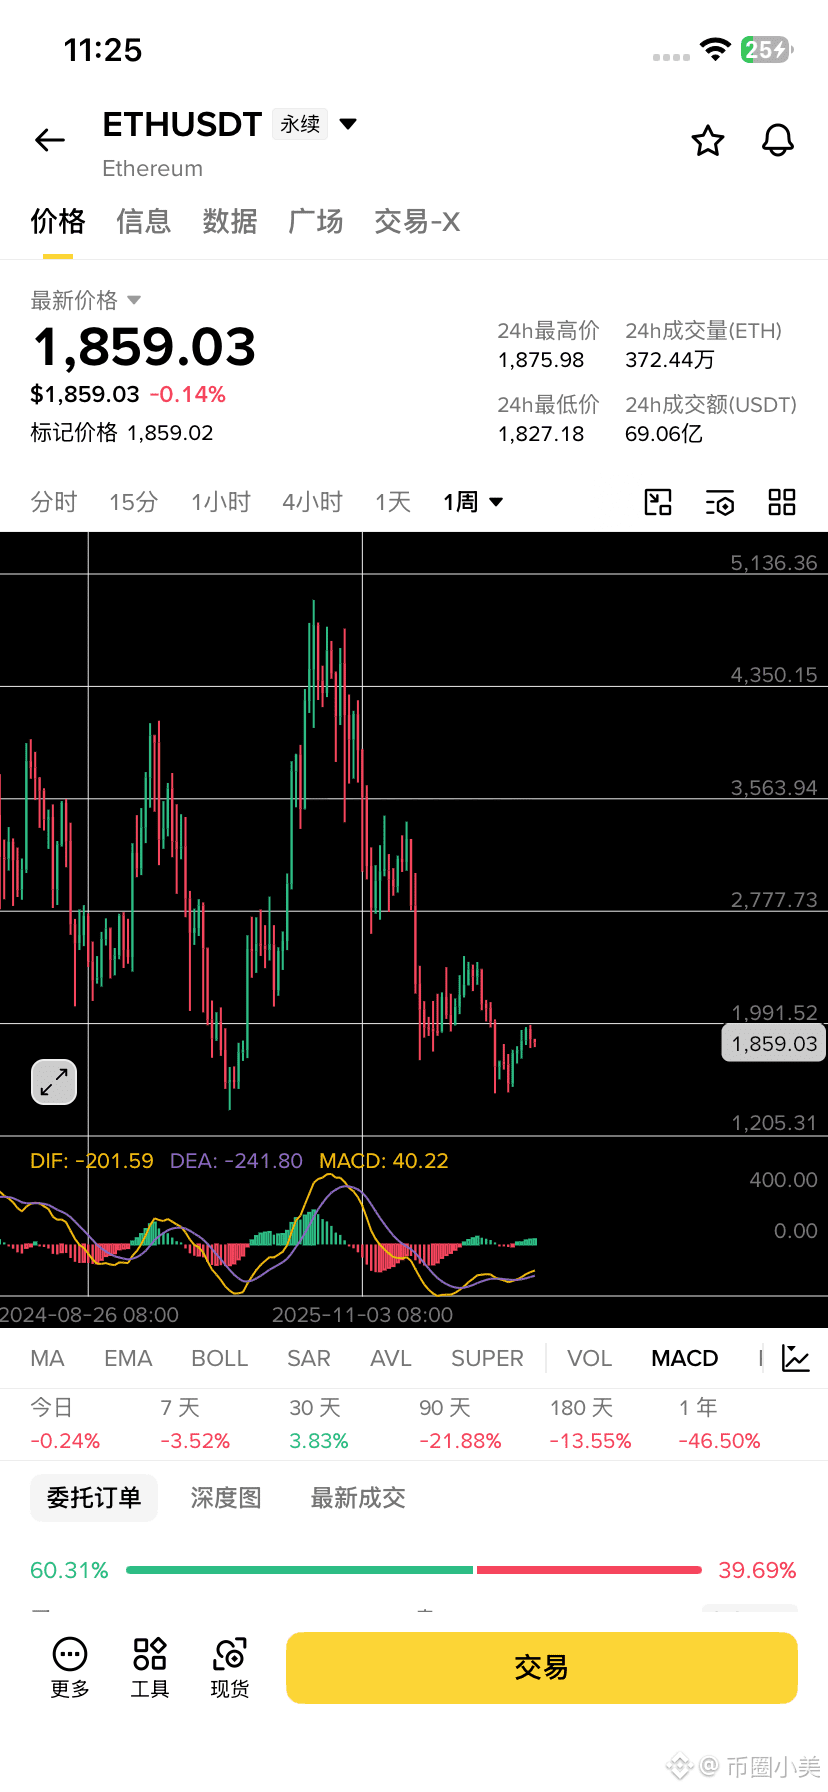Open the multi-chart grid layout icon

click(x=782, y=502)
